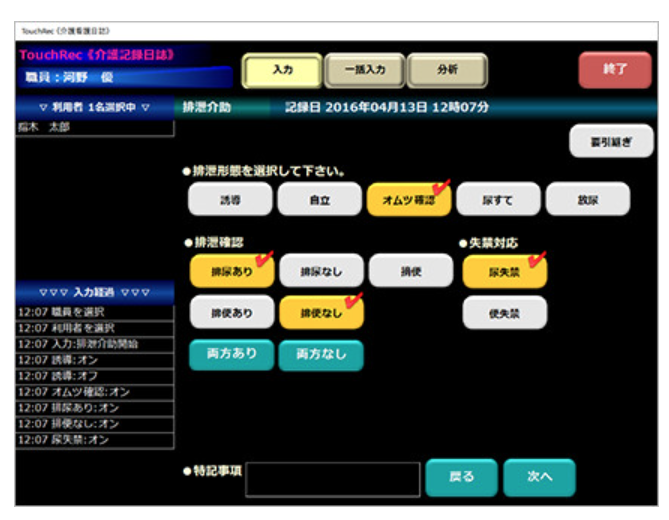
Task: Click the teal 両方あり button
Action: click(231, 355)
